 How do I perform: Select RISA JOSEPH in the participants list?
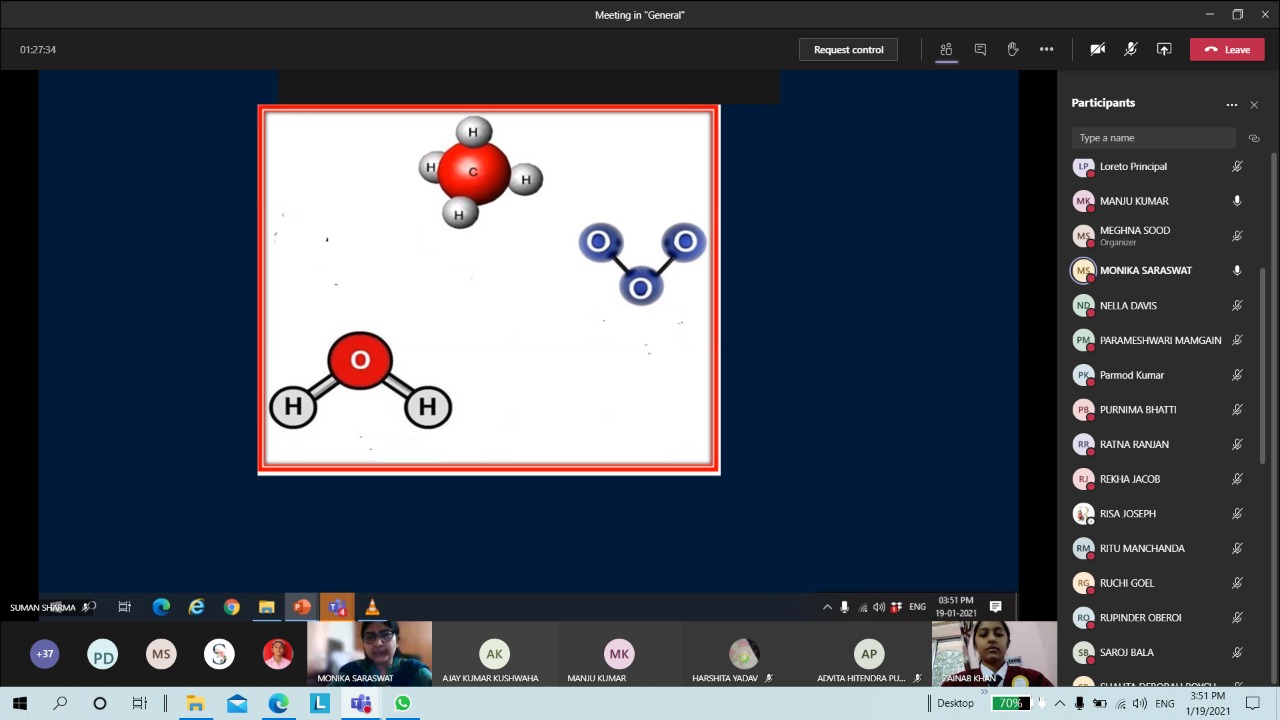[x=1127, y=514]
